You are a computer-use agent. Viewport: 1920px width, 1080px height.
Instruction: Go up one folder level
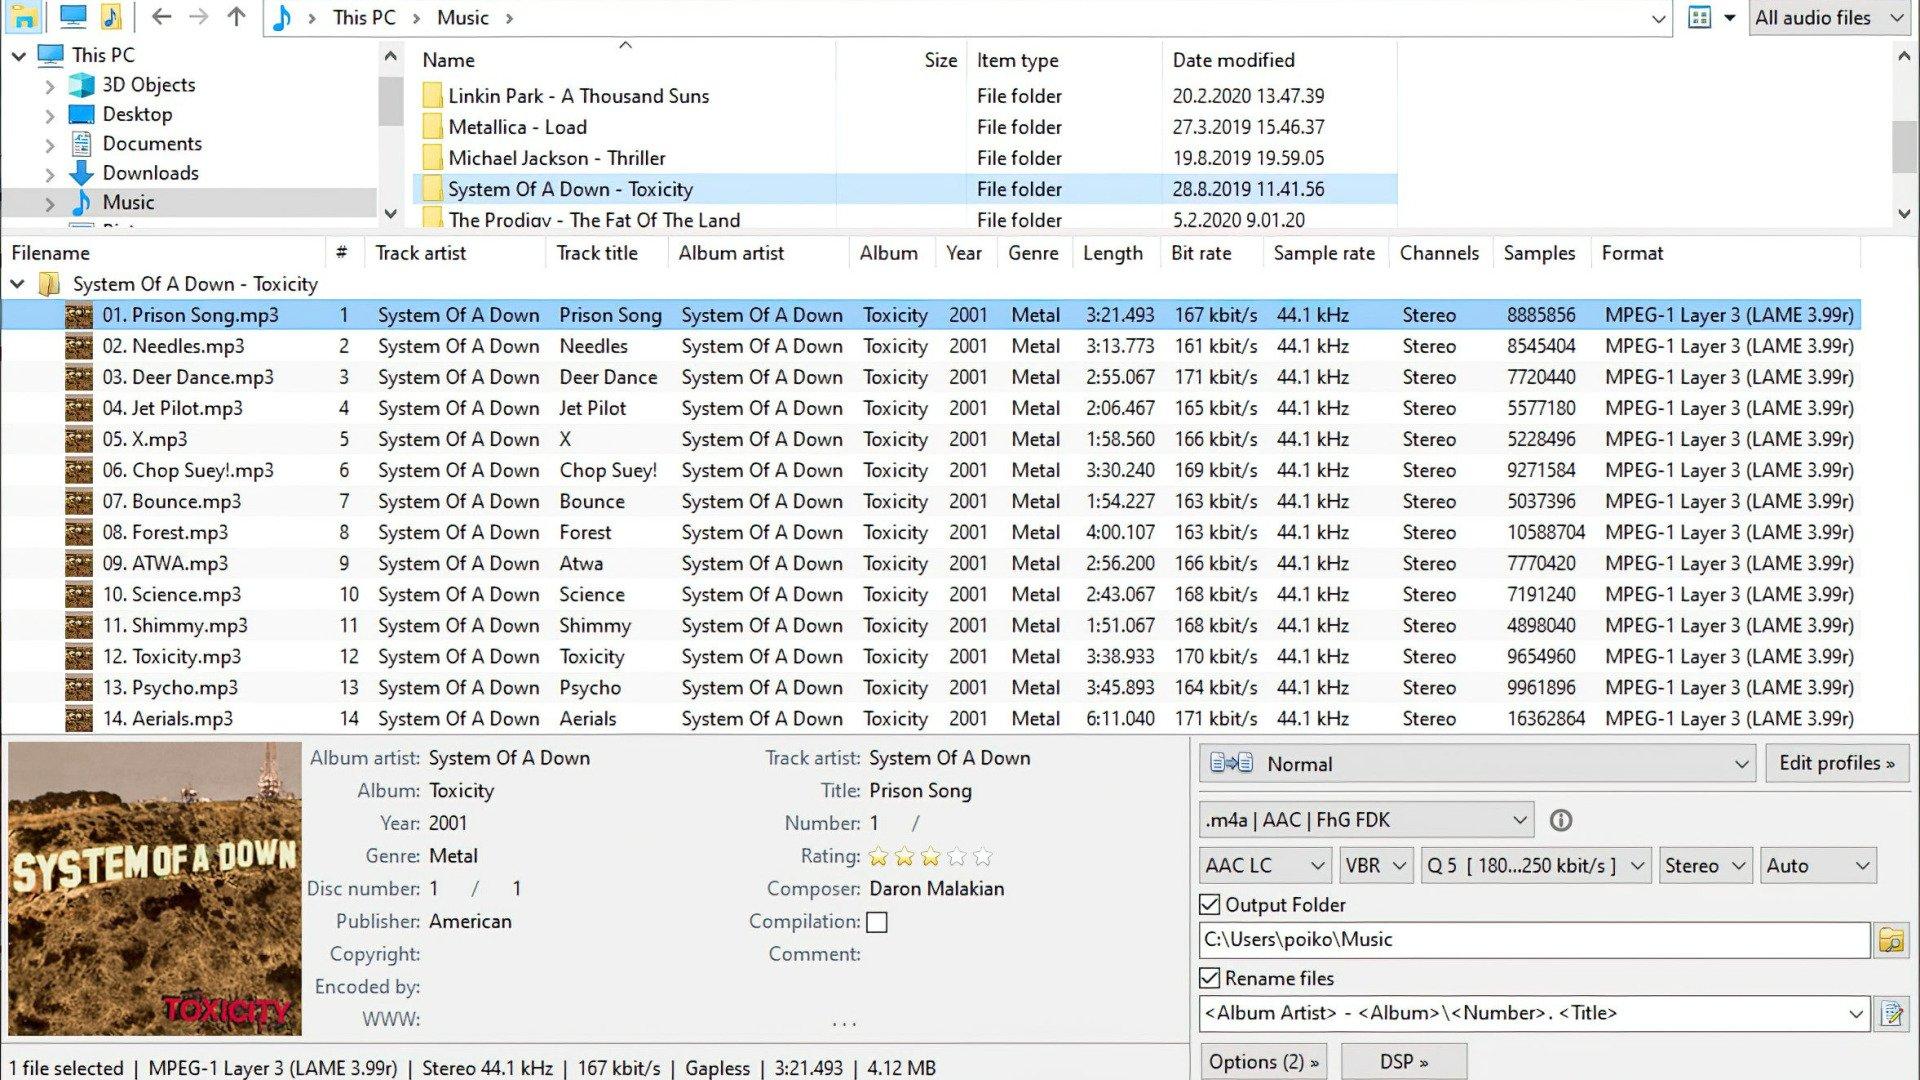click(x=236, y=17)
